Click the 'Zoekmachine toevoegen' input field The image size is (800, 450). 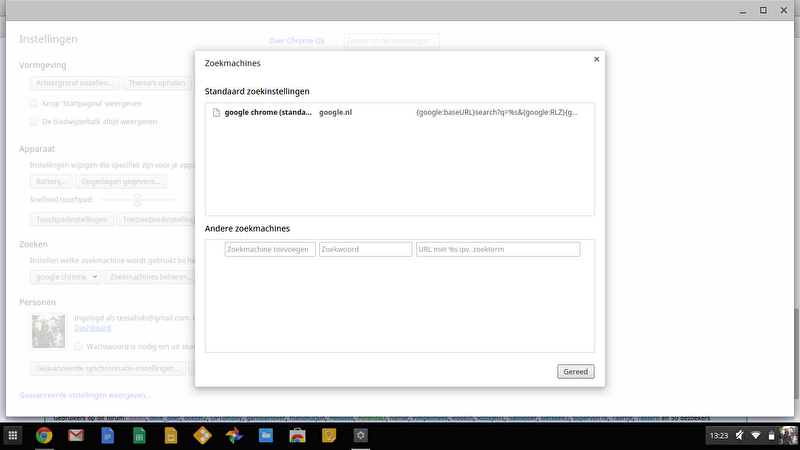coord(270,249)
